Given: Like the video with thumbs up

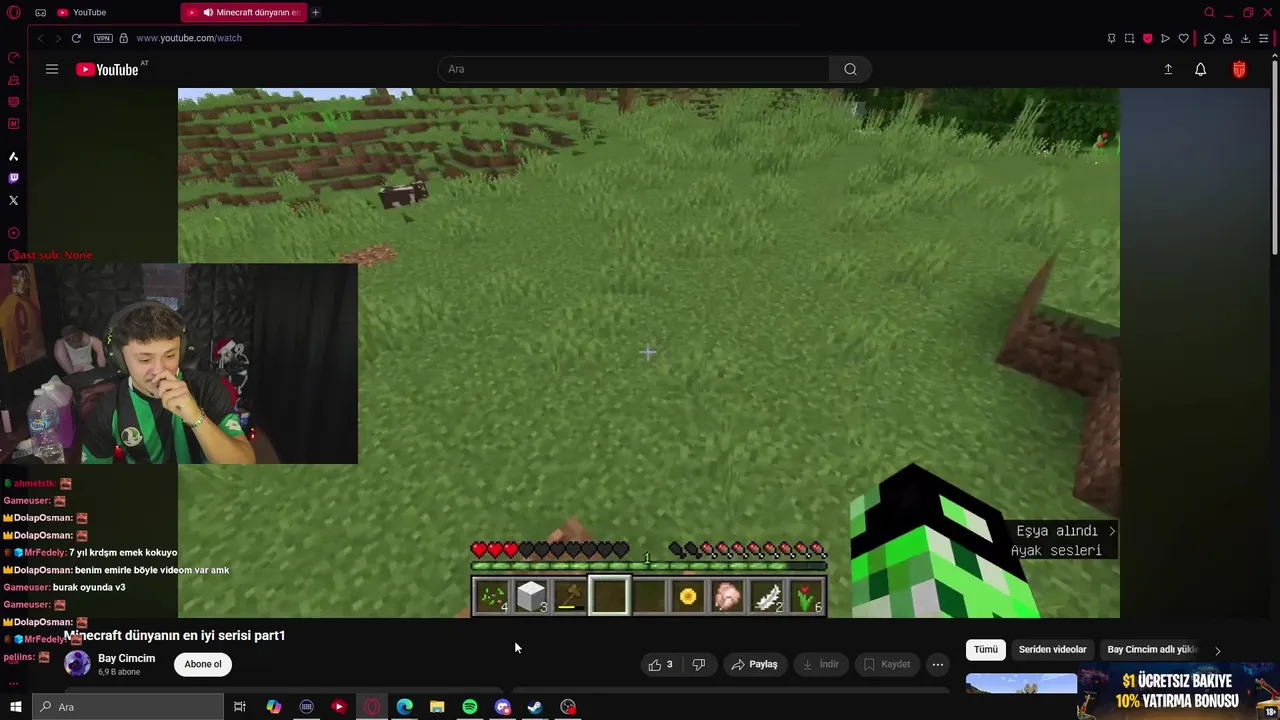Looking at the screenshot, I should pyautogui.click(x=660, y=664).
